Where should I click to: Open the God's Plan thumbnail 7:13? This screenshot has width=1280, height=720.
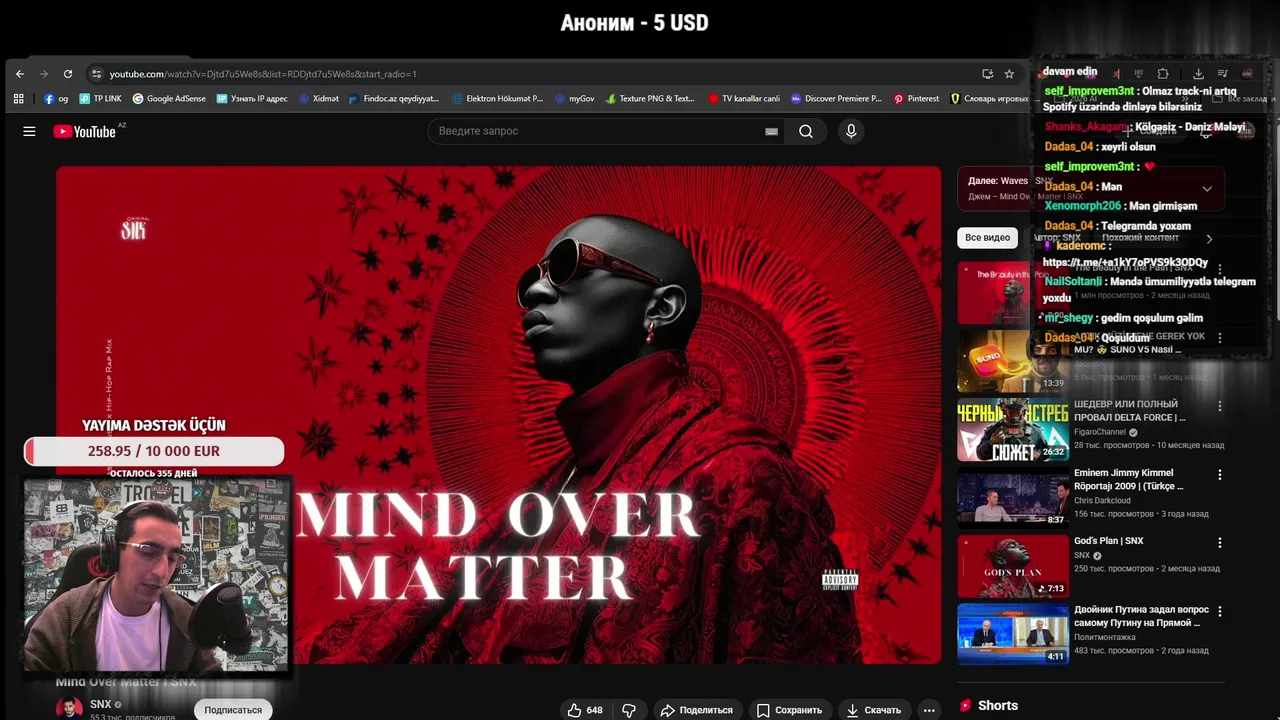point(1013,567)
